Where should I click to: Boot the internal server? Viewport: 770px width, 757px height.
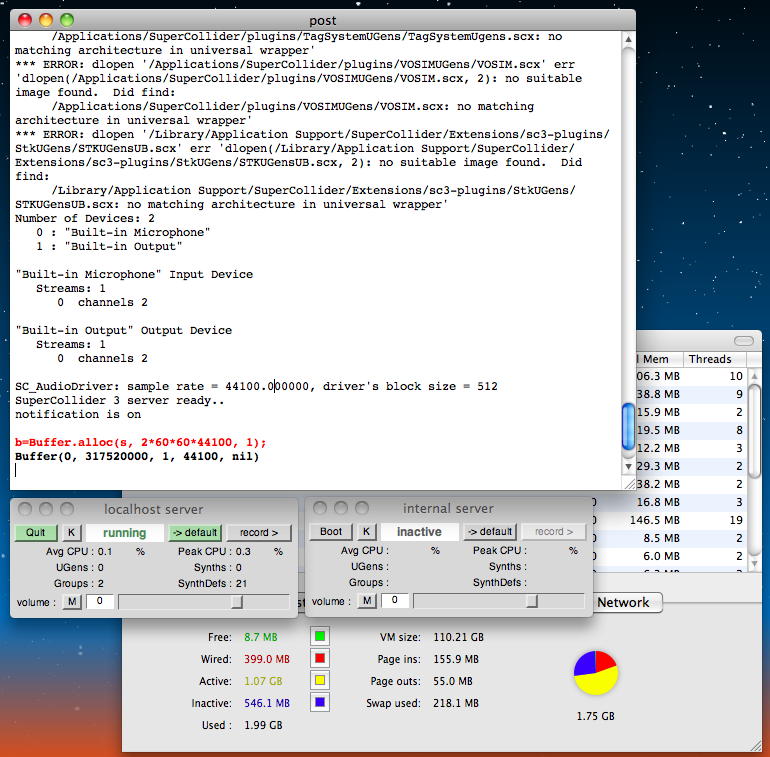[x=330, y=532]
